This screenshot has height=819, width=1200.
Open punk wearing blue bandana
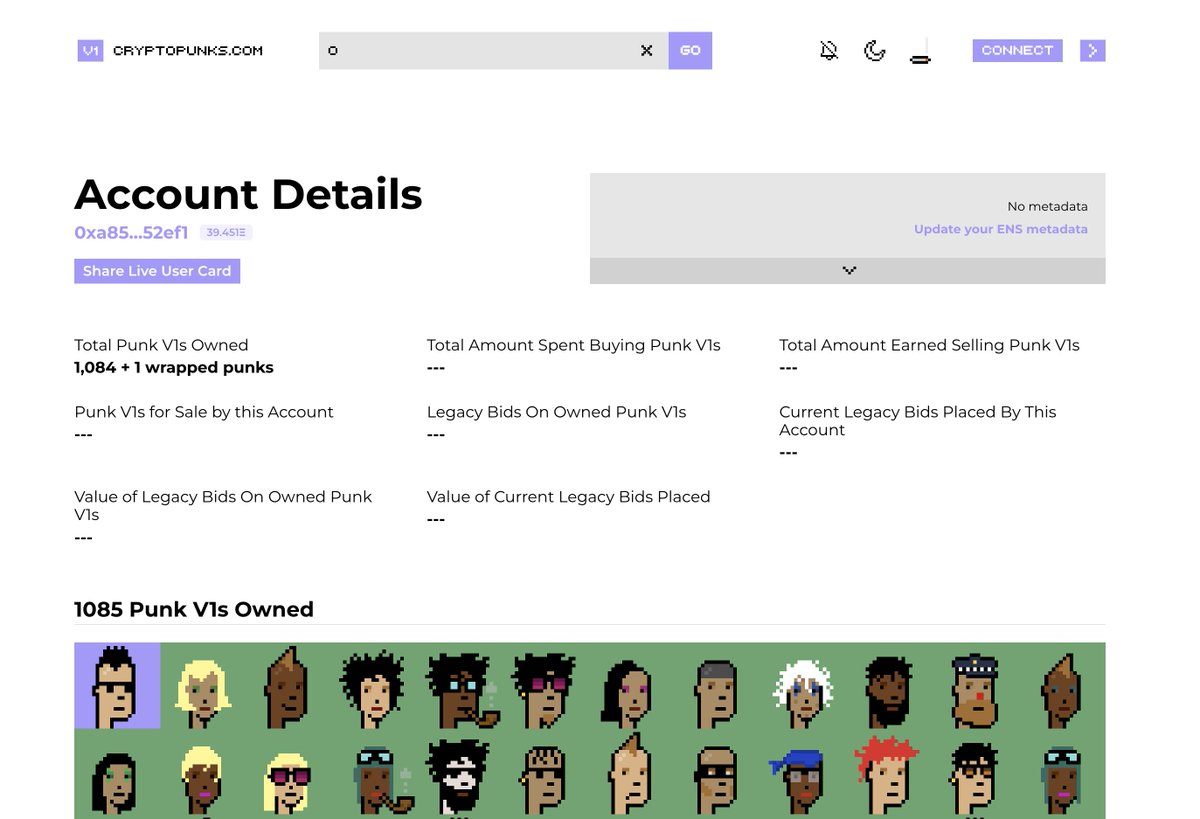click(805, 774)
